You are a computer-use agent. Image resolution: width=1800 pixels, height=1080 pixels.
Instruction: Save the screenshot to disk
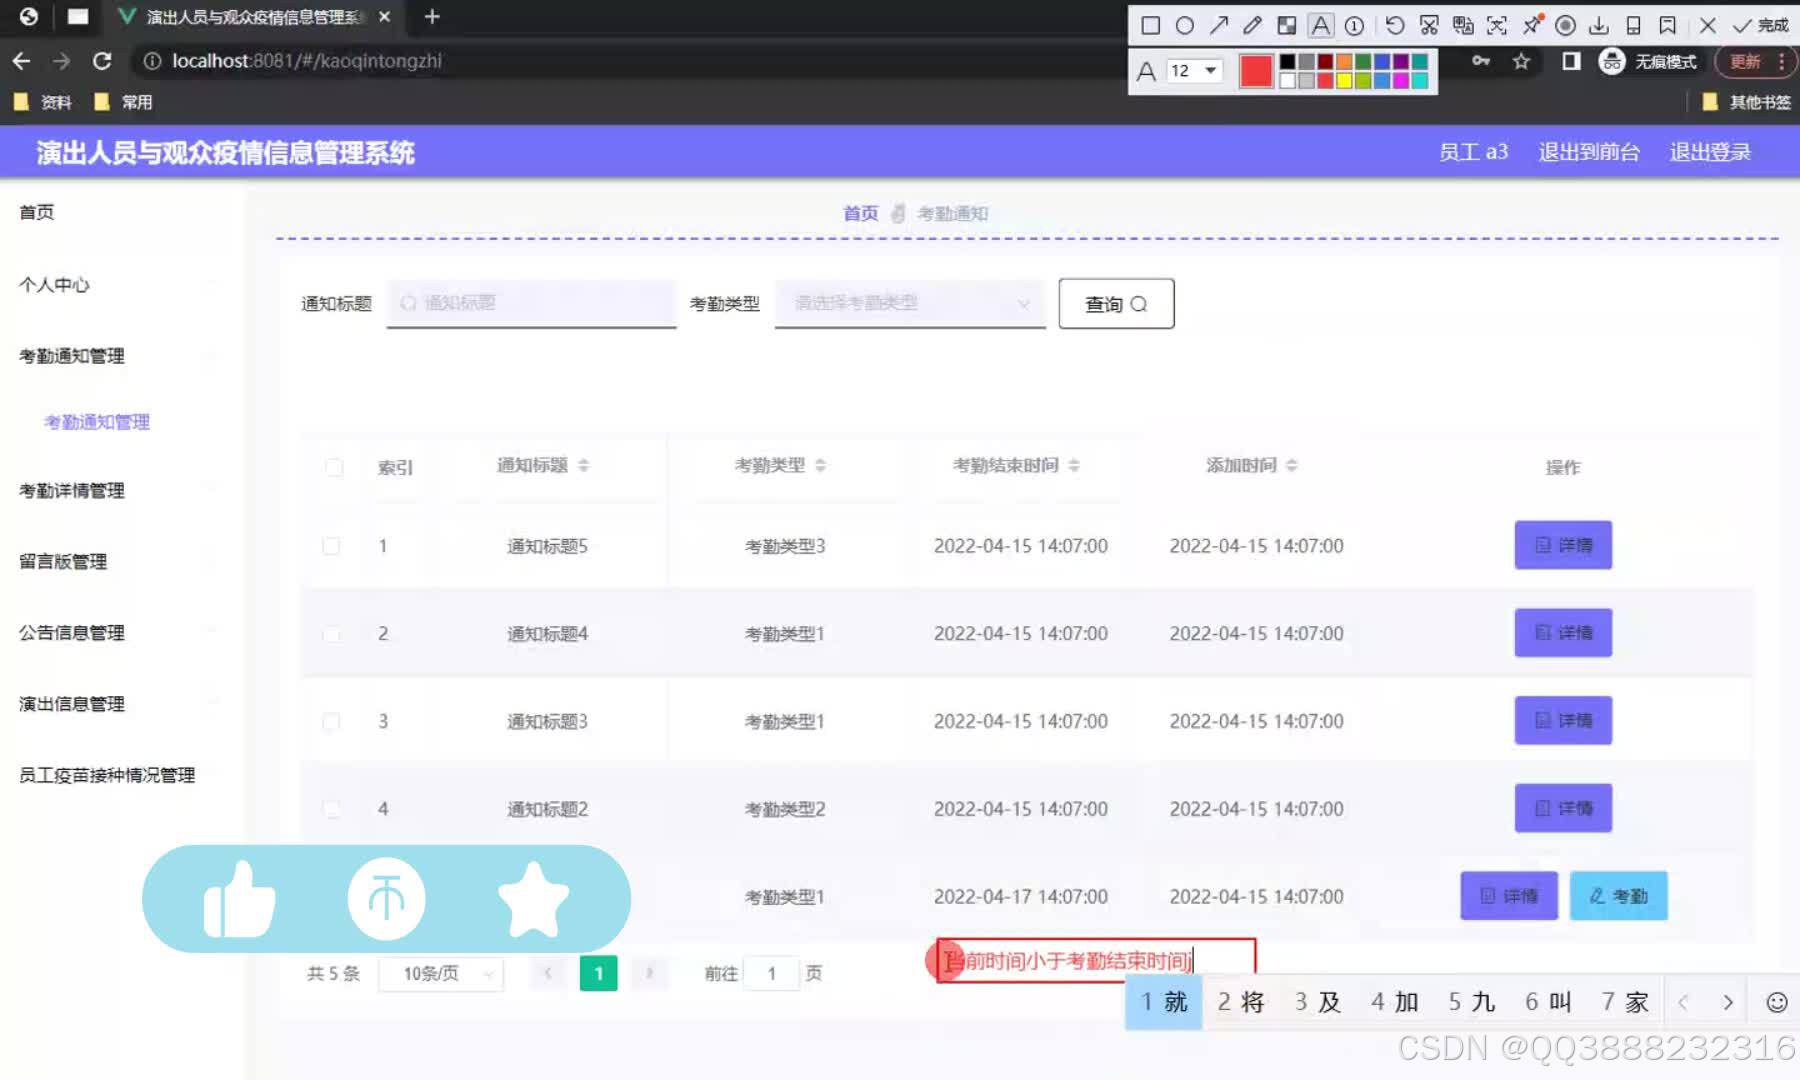tap(1601, 25)
